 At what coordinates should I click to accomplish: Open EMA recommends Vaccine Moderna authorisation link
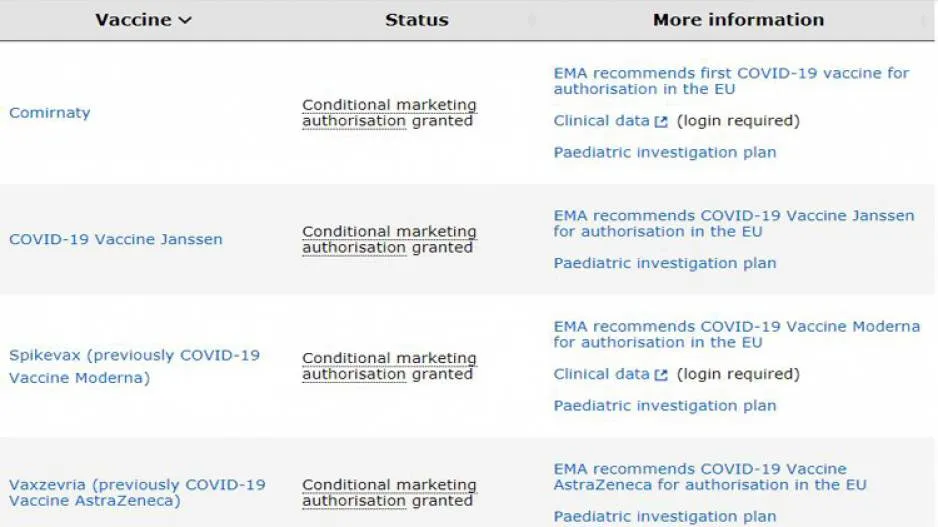736,334
